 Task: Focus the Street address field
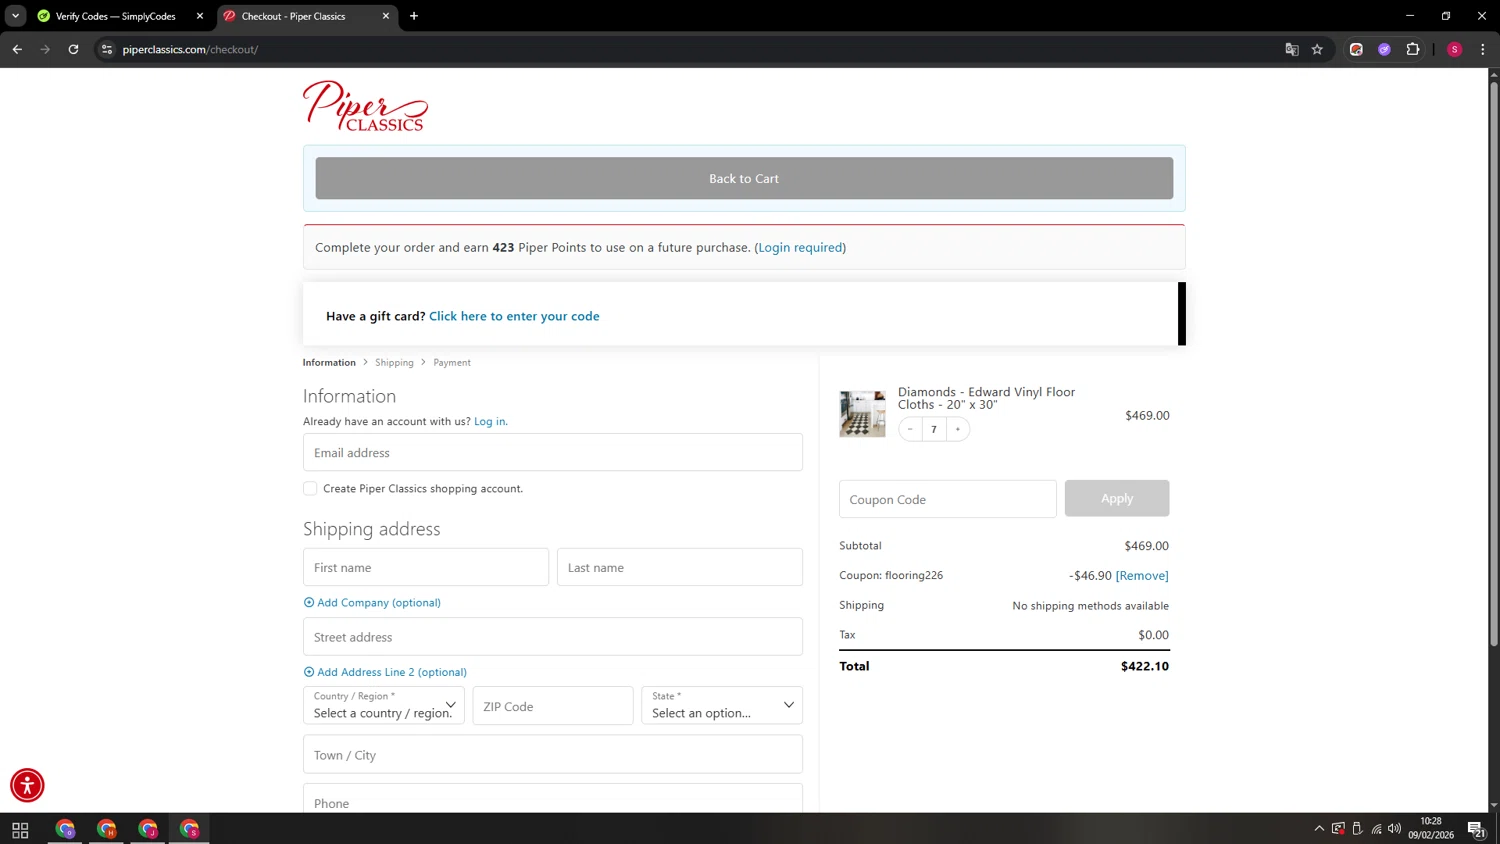click(x=552, y=636)
